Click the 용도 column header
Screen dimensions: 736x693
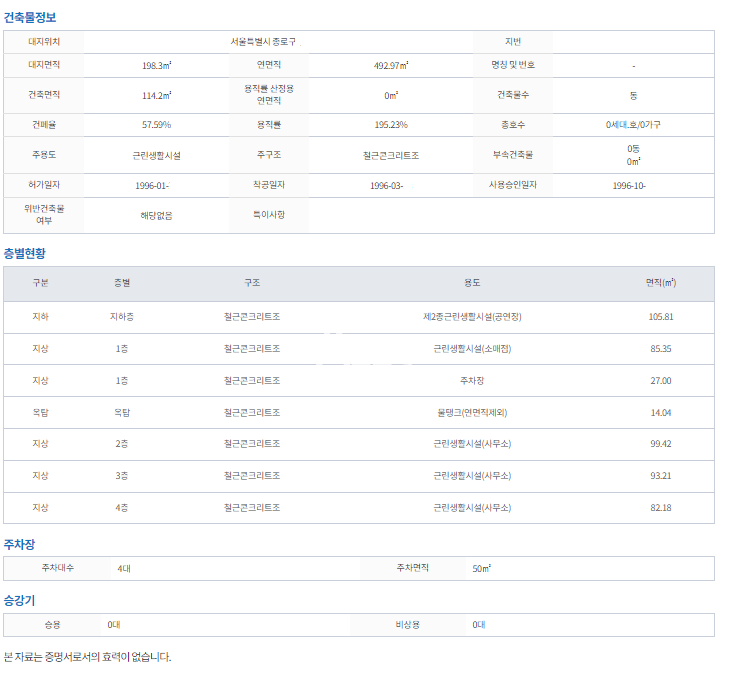(x=472, y=283)
